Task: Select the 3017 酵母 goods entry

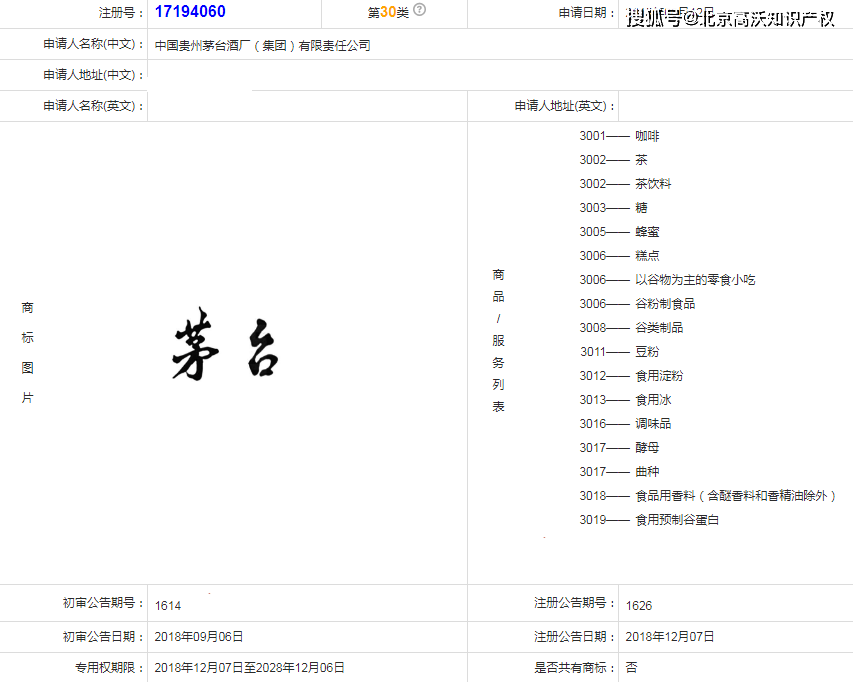Action: pos(619,448)
